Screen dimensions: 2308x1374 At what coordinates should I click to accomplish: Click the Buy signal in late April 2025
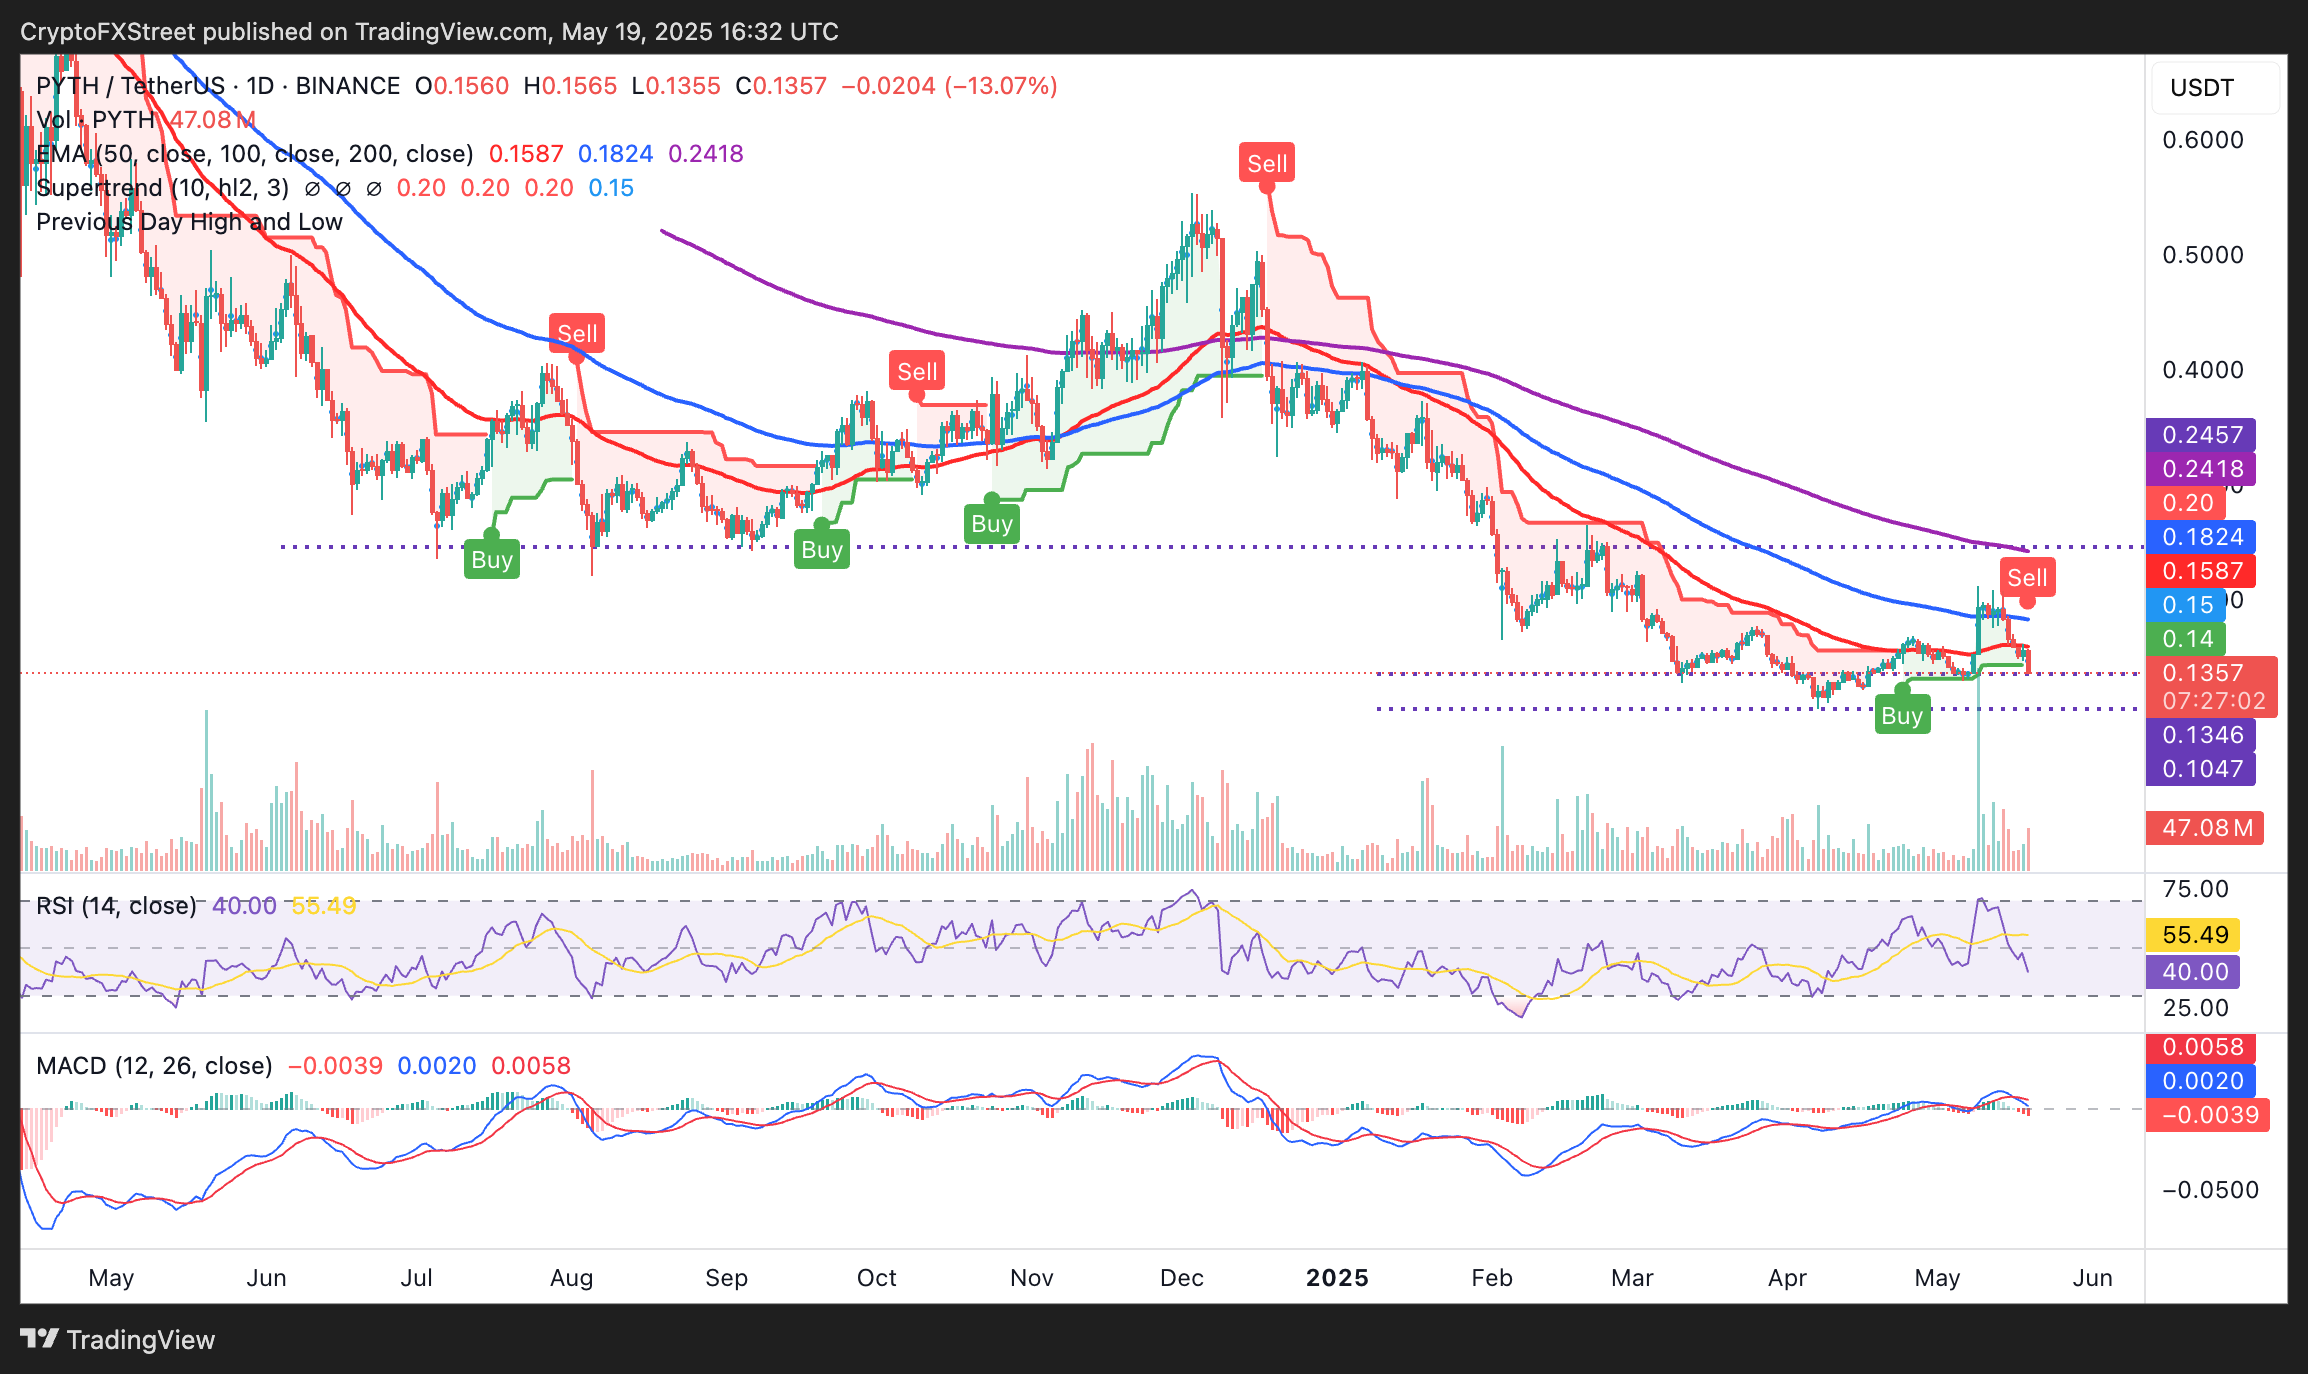pos(1902,715)
